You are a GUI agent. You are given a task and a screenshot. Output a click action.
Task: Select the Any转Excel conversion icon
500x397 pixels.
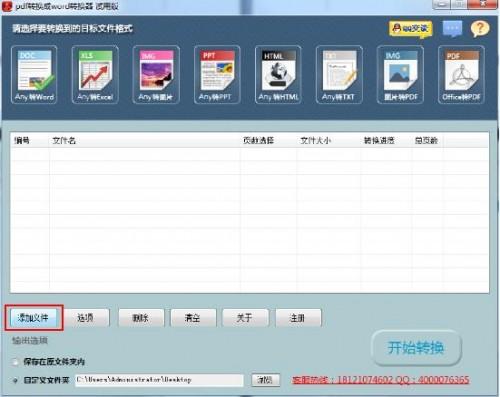click(95, 75)
